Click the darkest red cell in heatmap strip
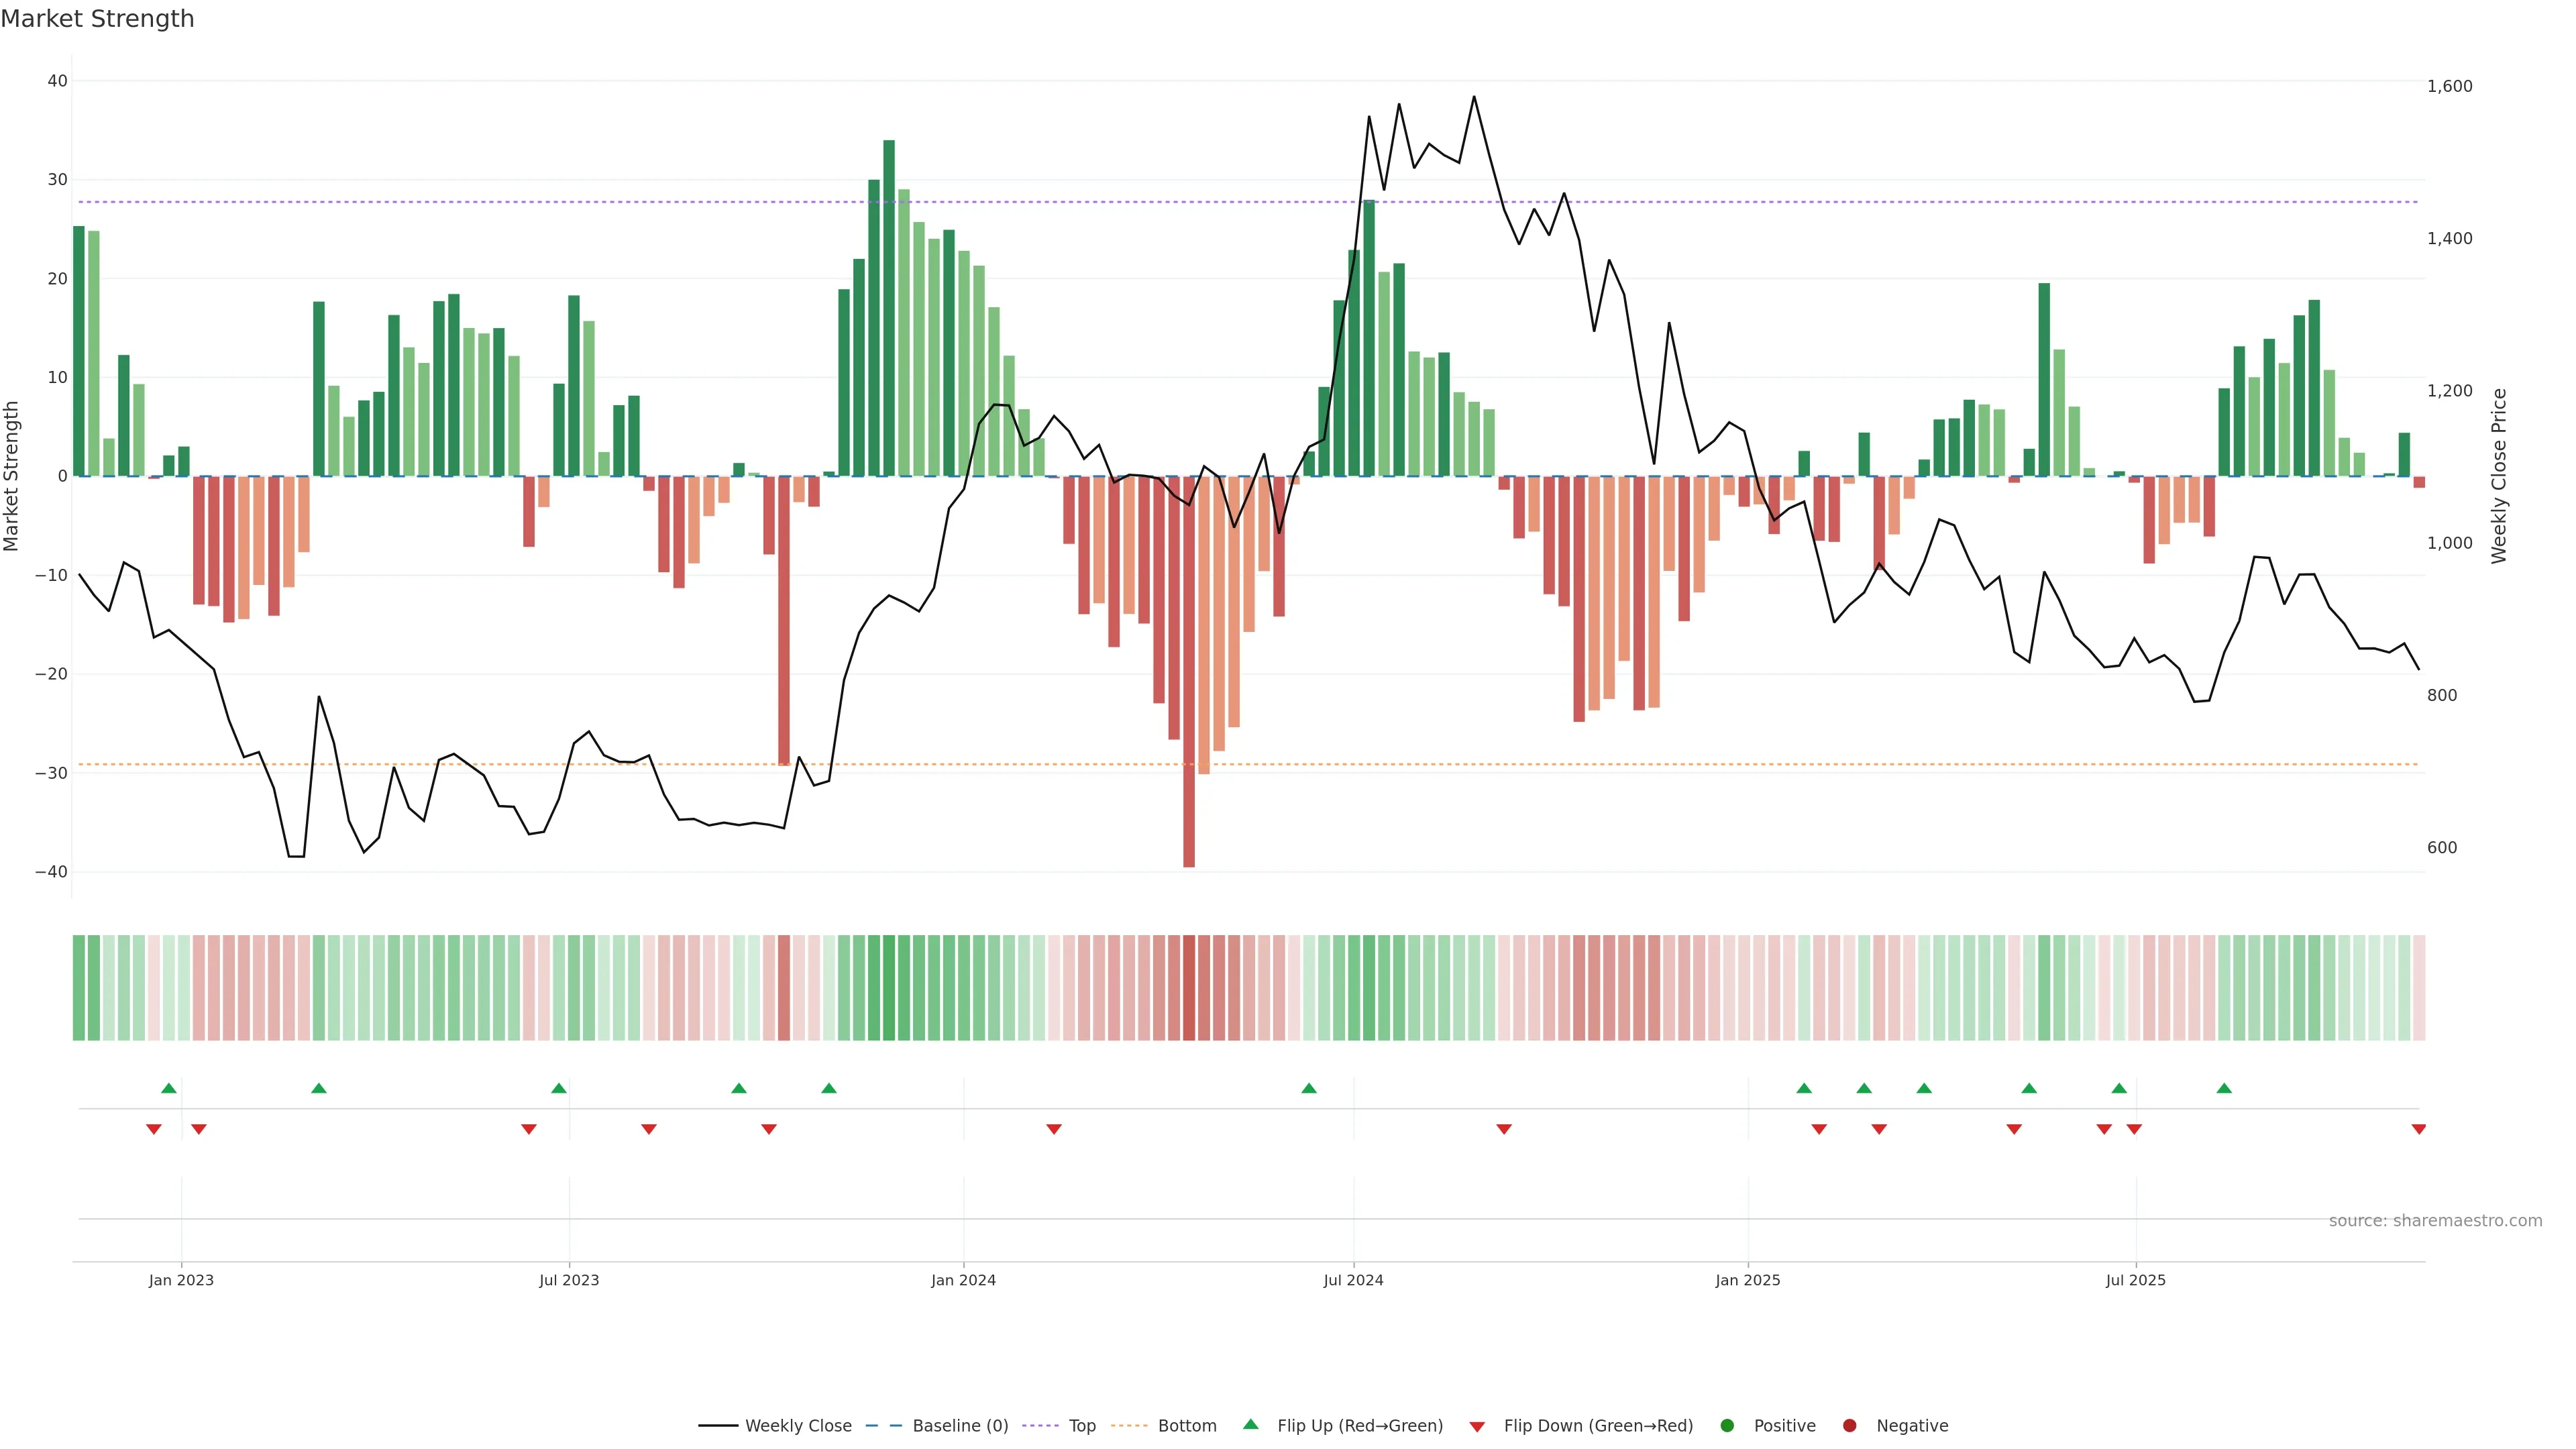 1189,988
